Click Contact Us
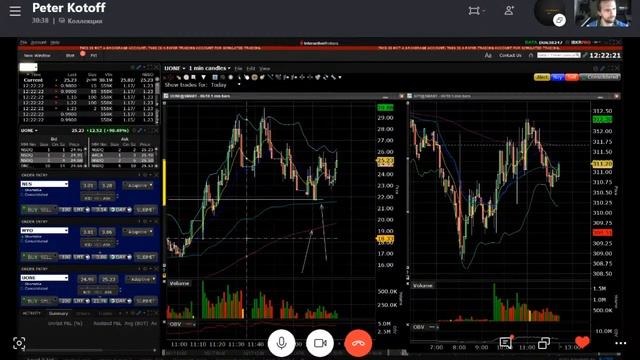640x360 pixels. (510, 56)
